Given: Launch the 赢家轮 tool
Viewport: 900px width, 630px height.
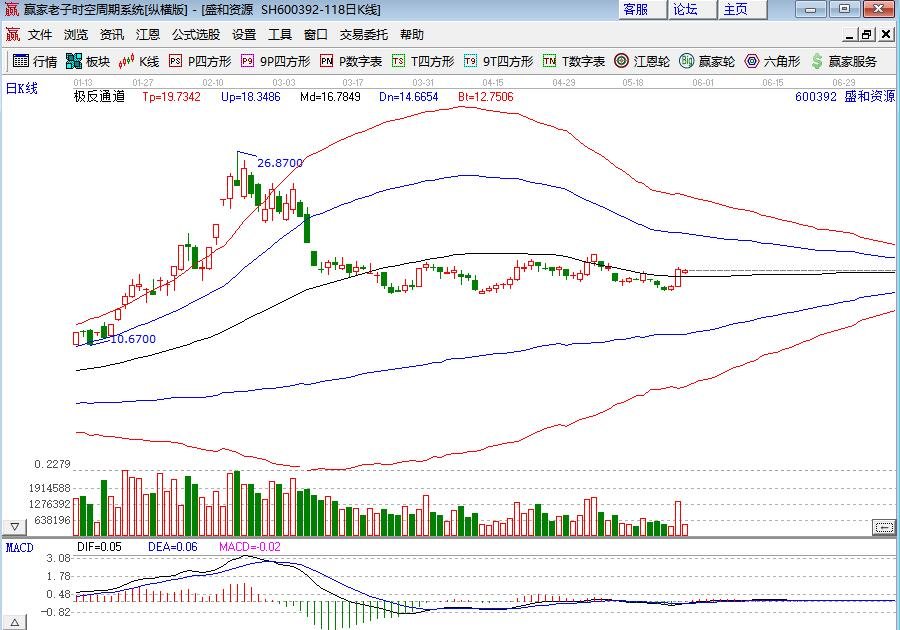Looking at the screenshot, I should click(707, 61).
